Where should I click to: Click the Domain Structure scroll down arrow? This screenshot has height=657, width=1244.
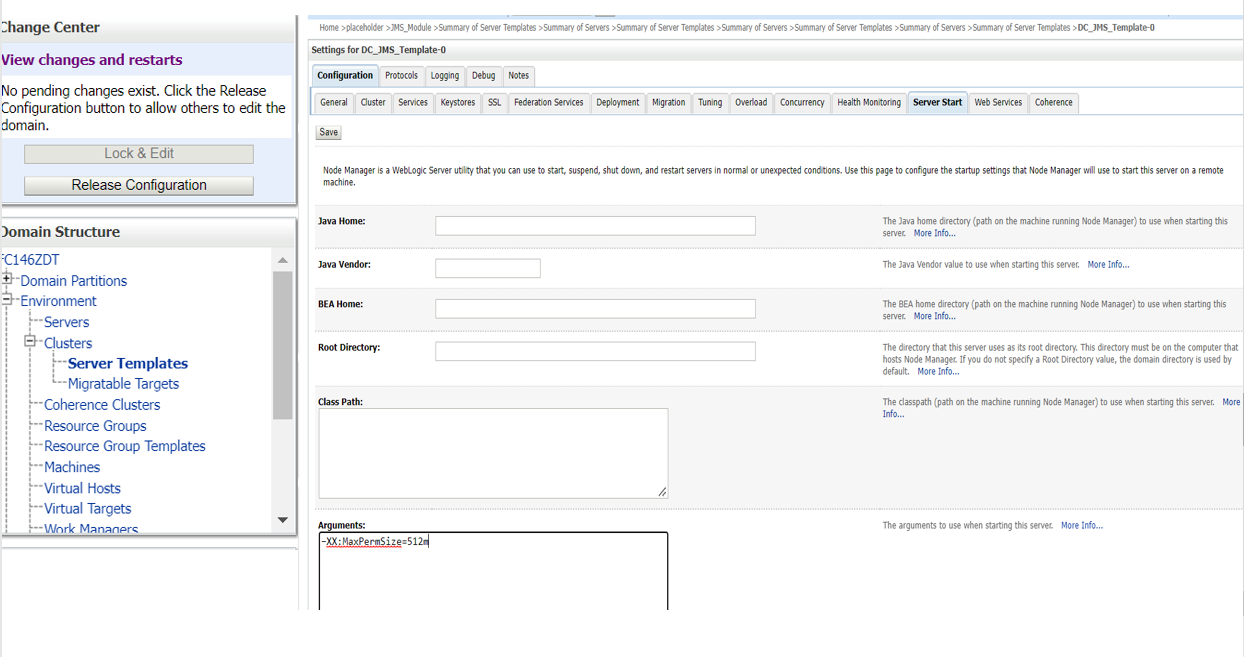[282, 520]
